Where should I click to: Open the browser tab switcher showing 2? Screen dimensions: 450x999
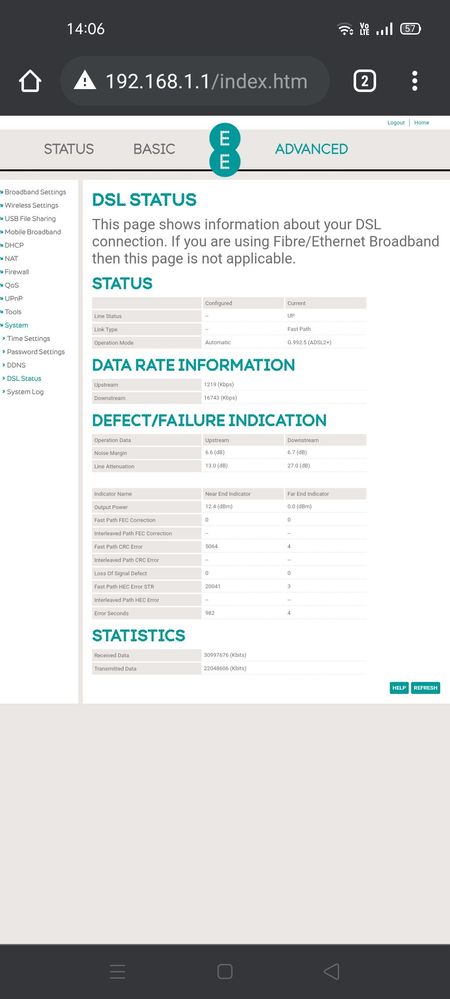coord(364,81)
